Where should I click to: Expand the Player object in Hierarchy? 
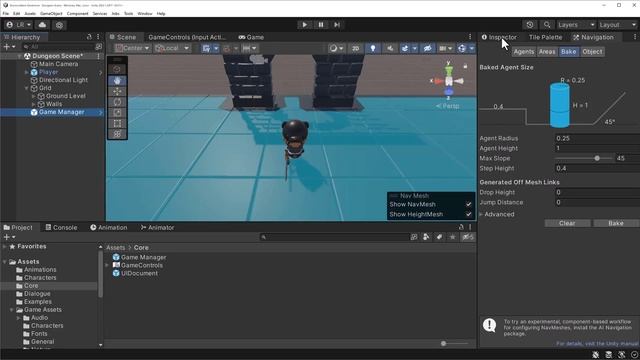point(27,72)
